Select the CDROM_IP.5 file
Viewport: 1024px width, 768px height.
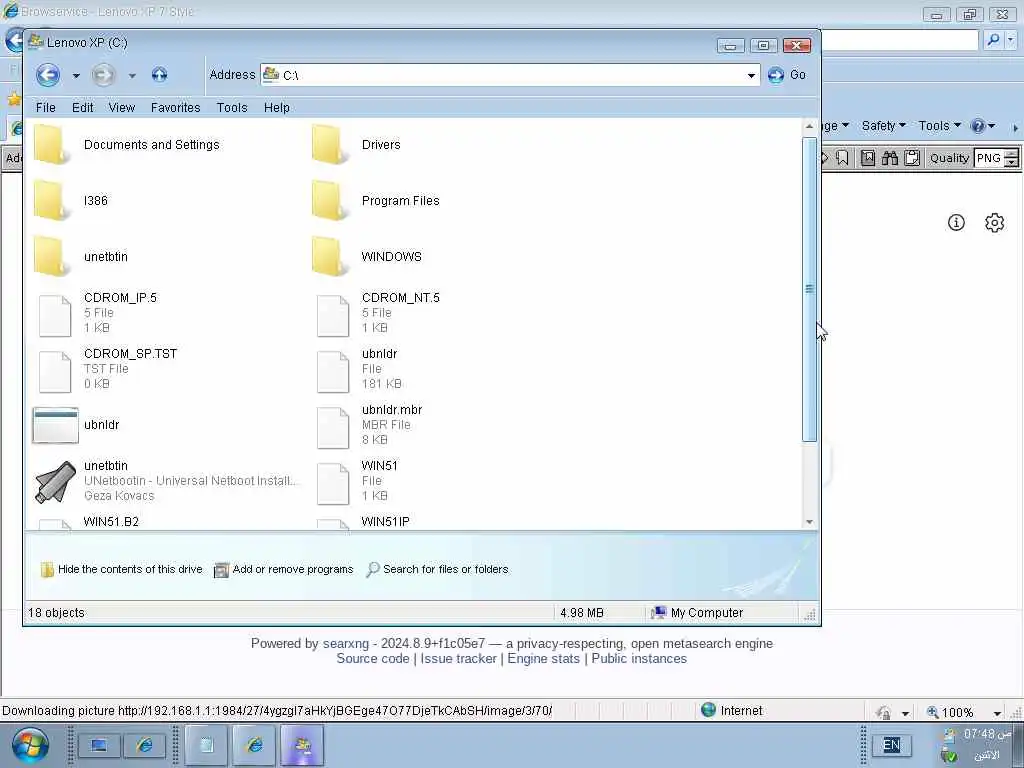point(97,313)
